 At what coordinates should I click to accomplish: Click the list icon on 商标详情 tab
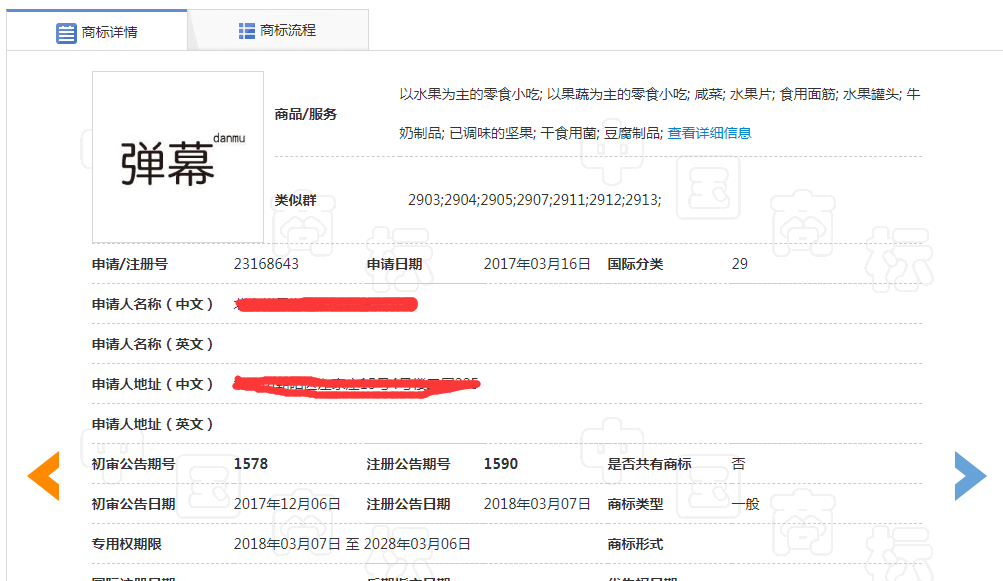pyautogui.click(x=66, y=32)
